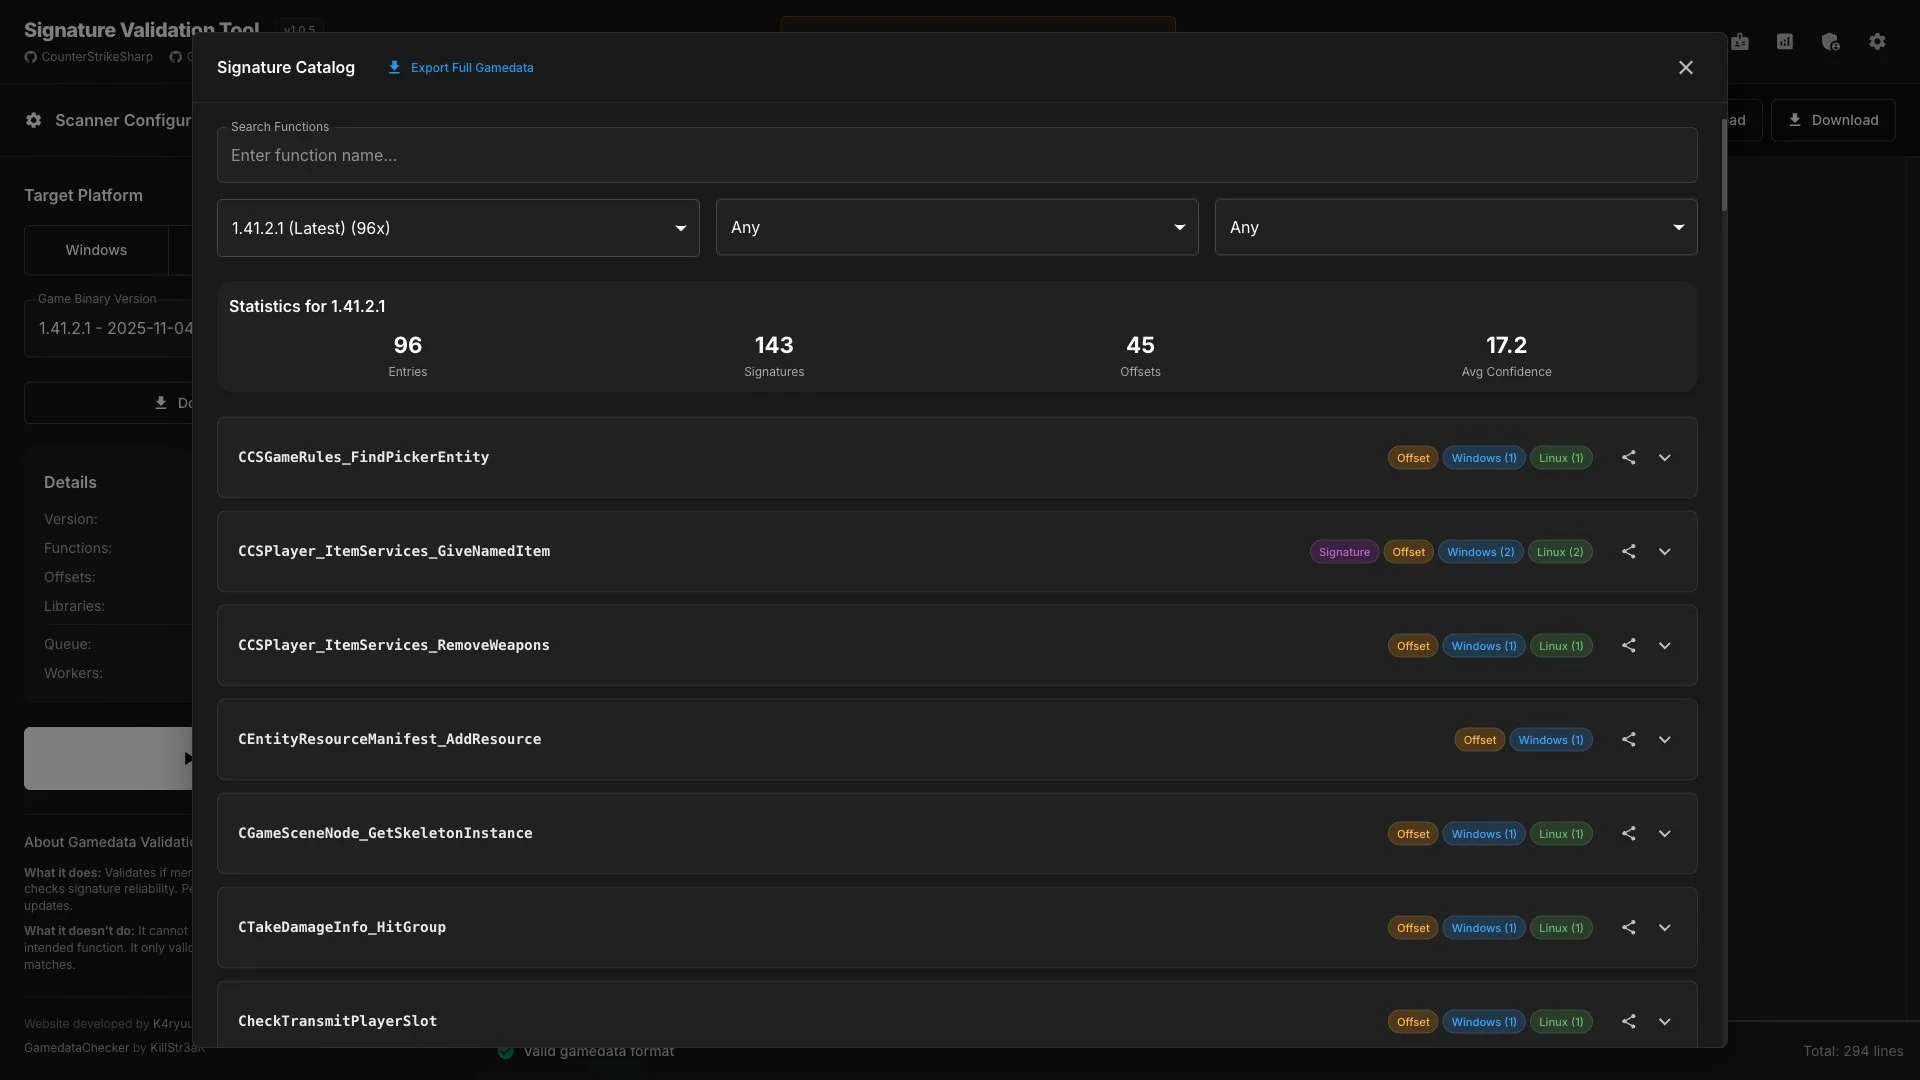Close the Signature Catalog dialog
Viewport: 1920px width, 1080px height.
[1686, 67]
